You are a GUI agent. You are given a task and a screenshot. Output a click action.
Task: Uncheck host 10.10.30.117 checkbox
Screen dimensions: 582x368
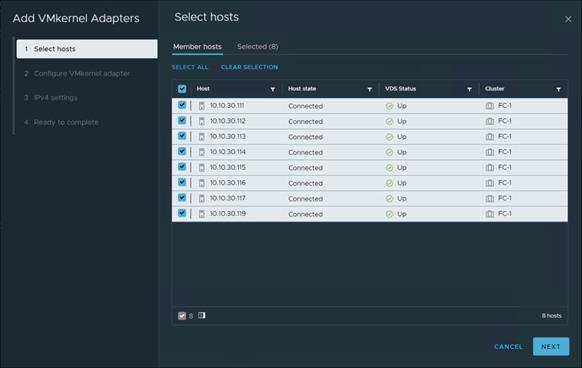182,198
